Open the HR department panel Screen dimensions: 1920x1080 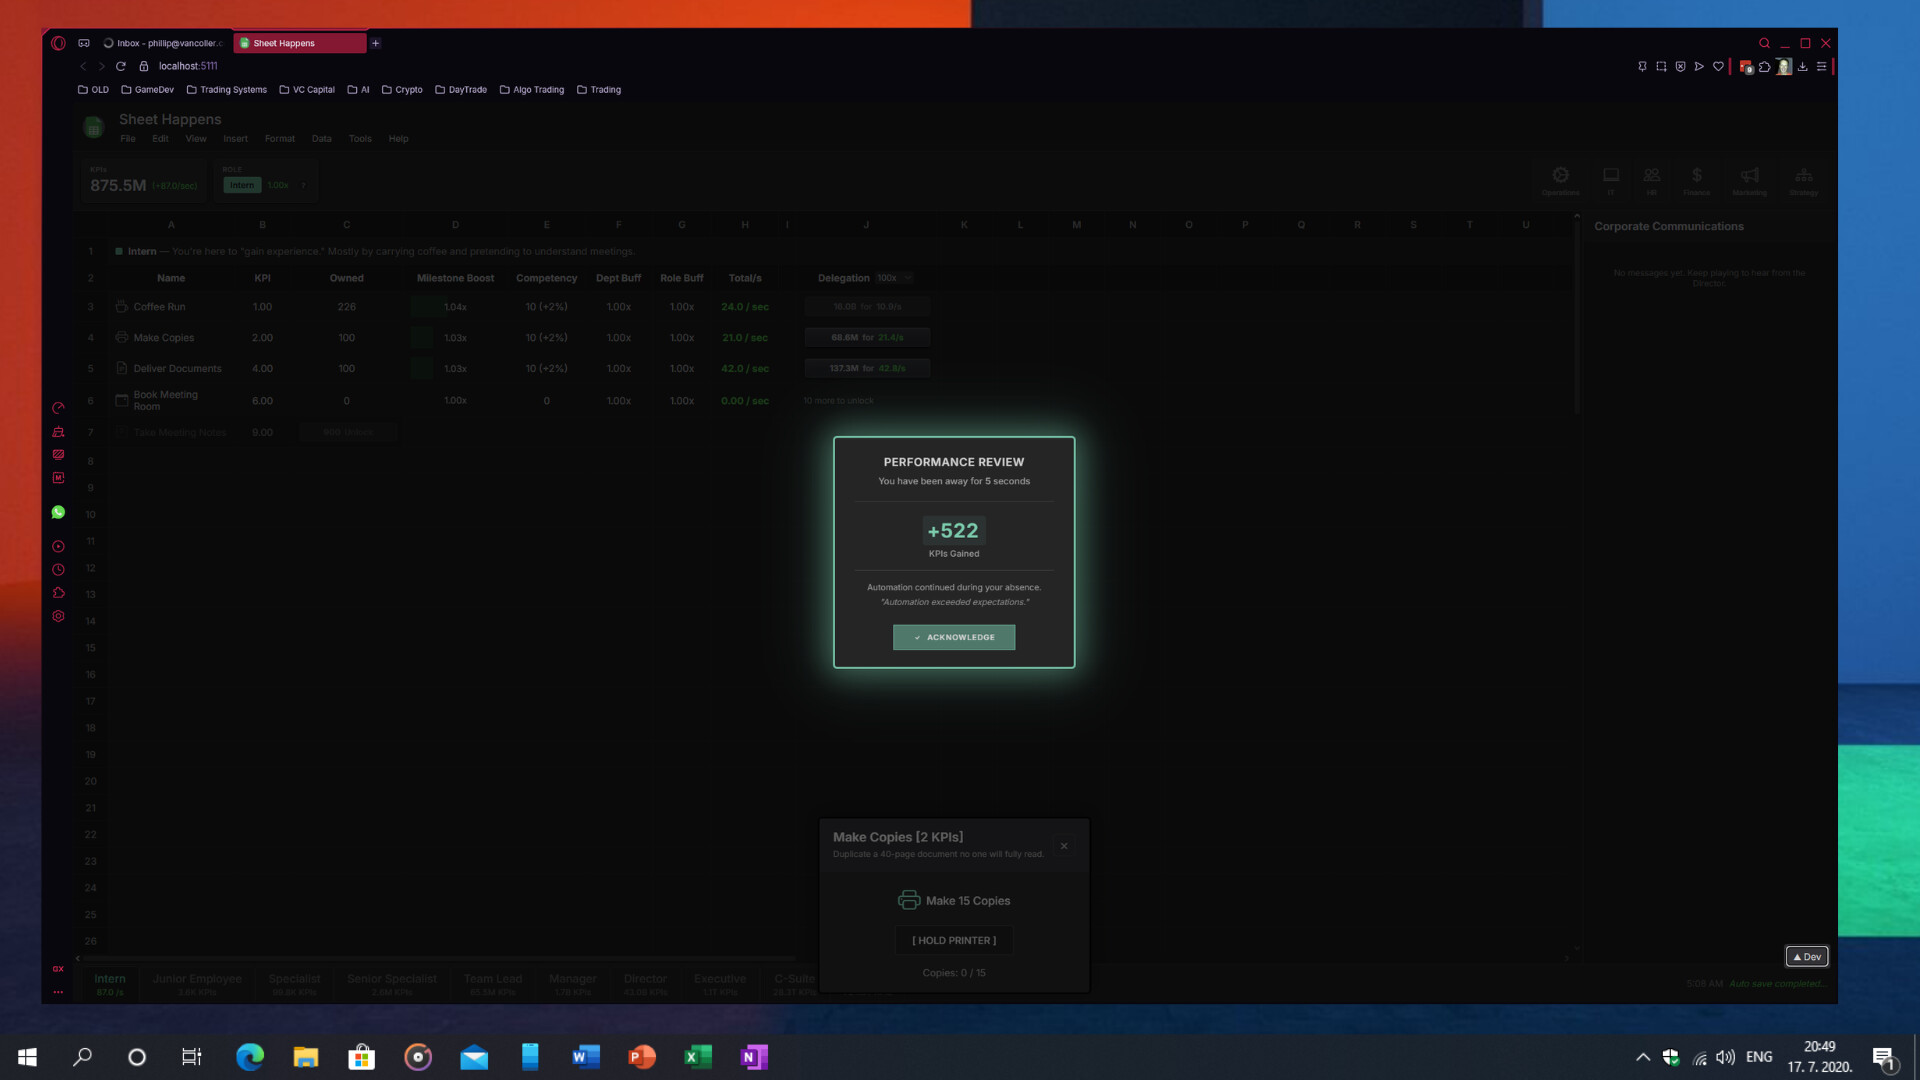tap(1652, 173)
